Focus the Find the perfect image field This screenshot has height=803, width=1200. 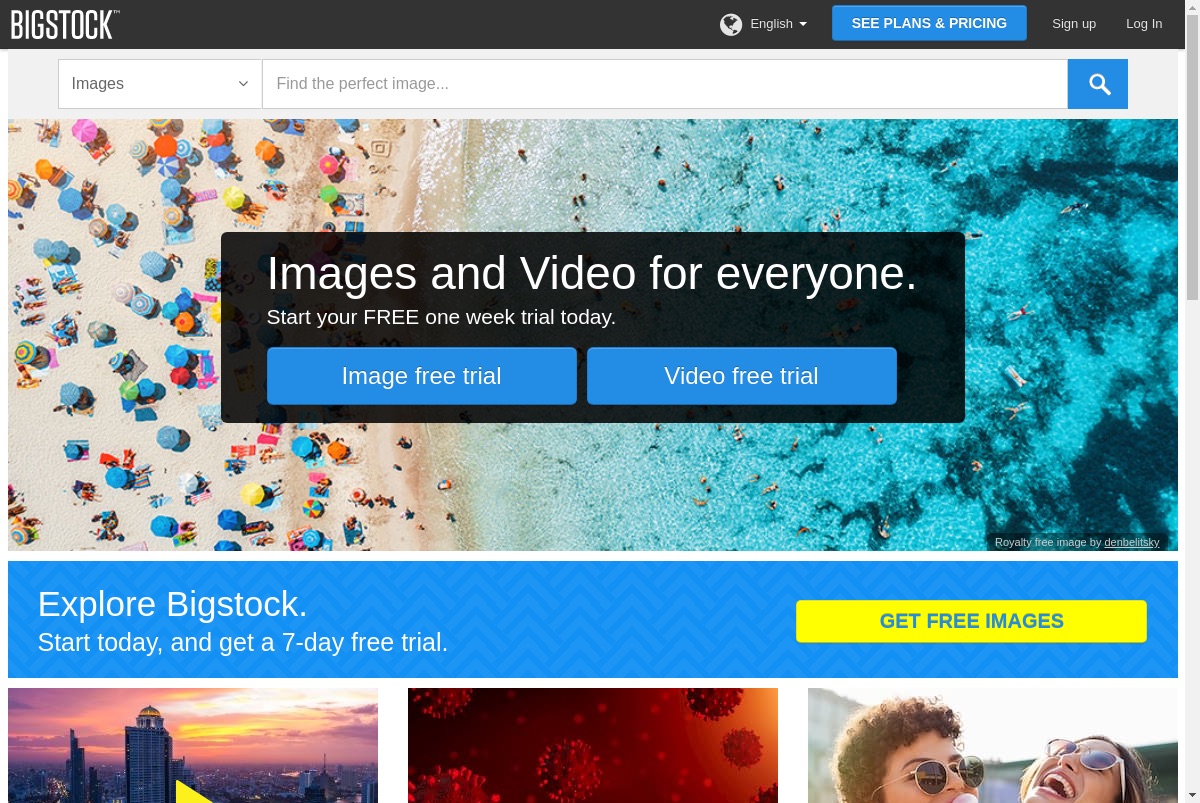point(665,84)
